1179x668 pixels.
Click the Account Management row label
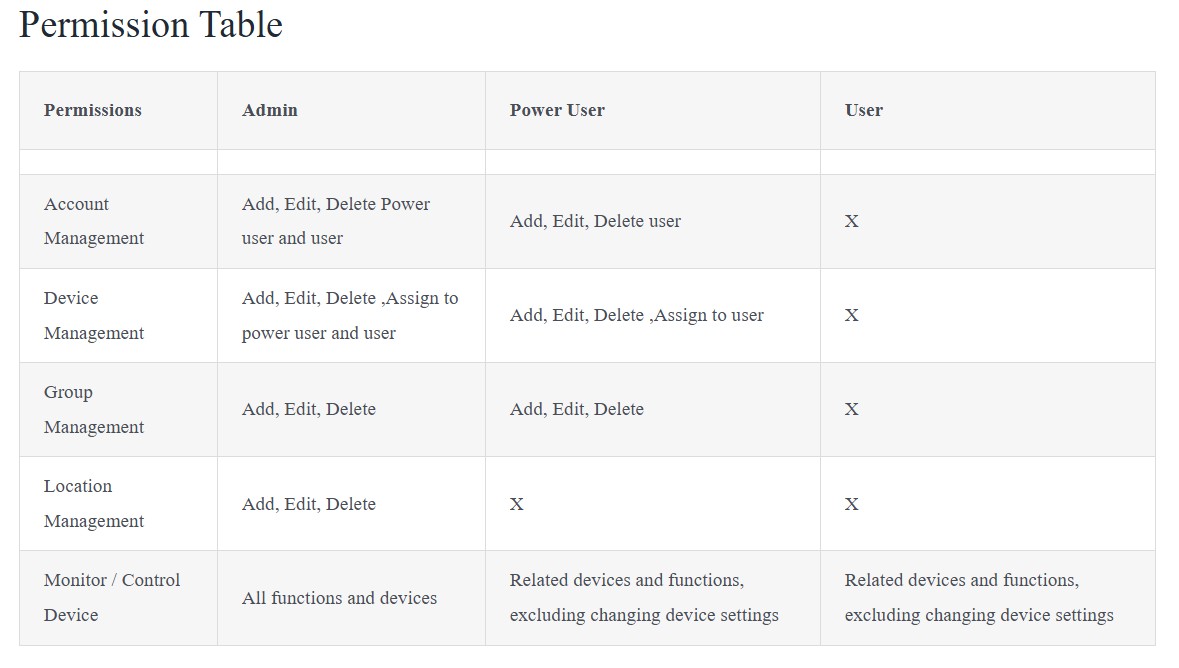click(93, 221)
